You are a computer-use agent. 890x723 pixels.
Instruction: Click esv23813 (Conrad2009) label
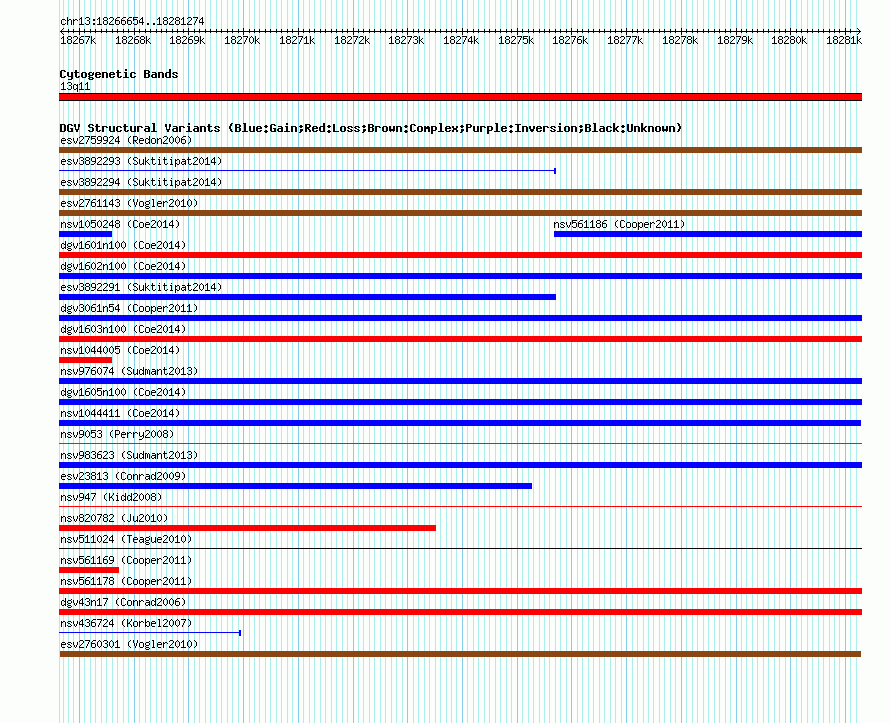(123, 476)
